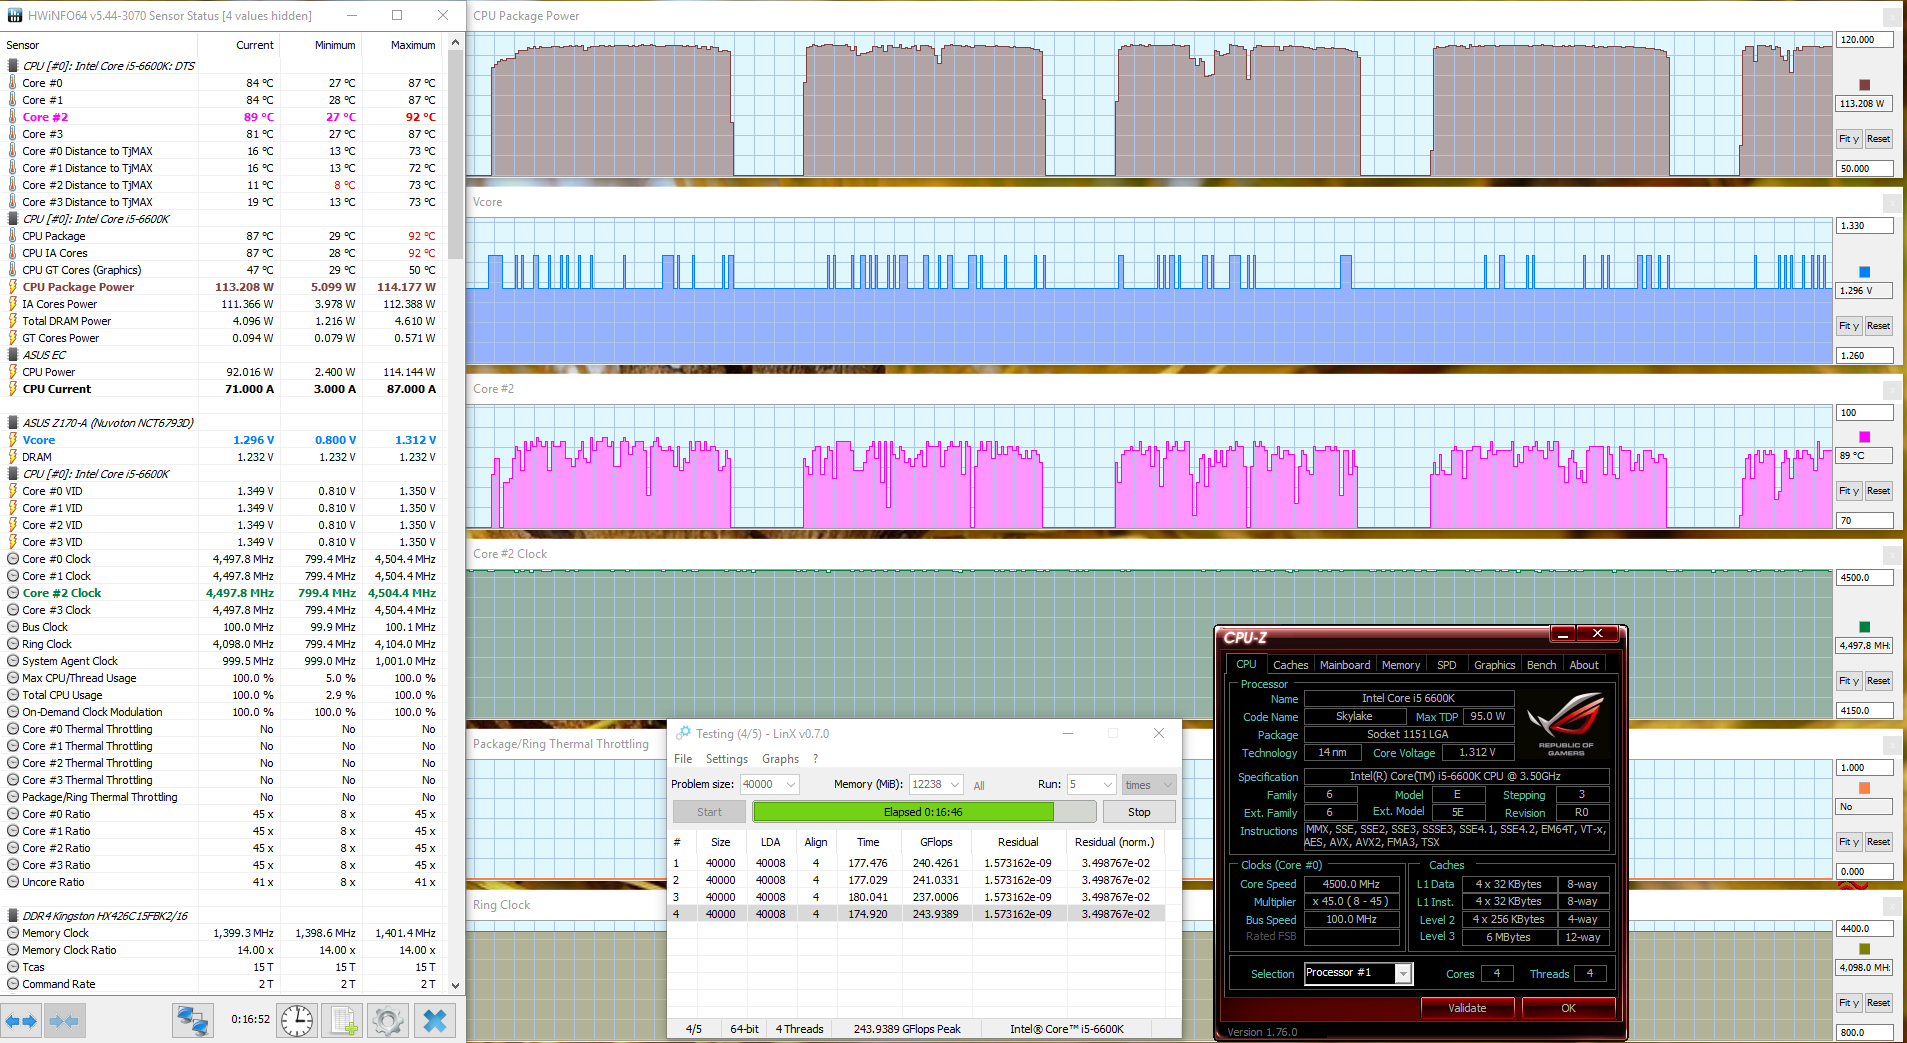Click the clock icon beside Core #2 Clock
1907x1043 pixels.
tap(13, 593)
